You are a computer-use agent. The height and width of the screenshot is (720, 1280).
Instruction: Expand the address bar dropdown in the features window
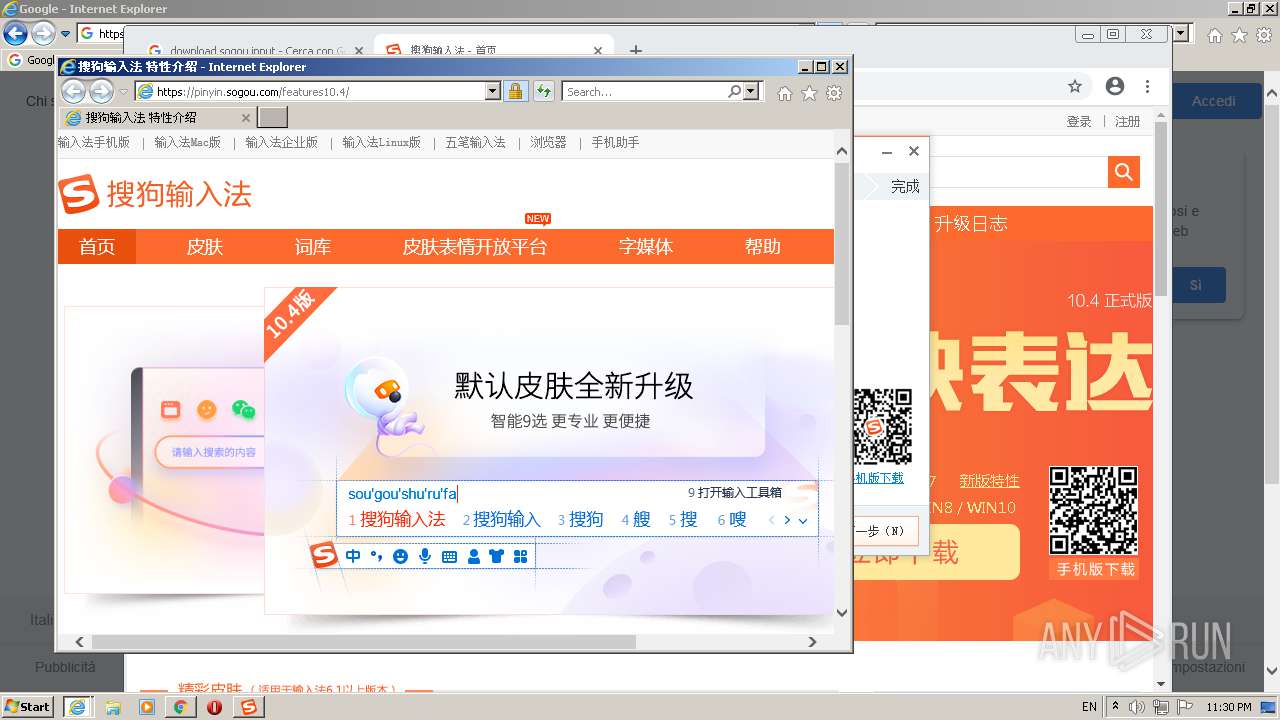point(492,91)
